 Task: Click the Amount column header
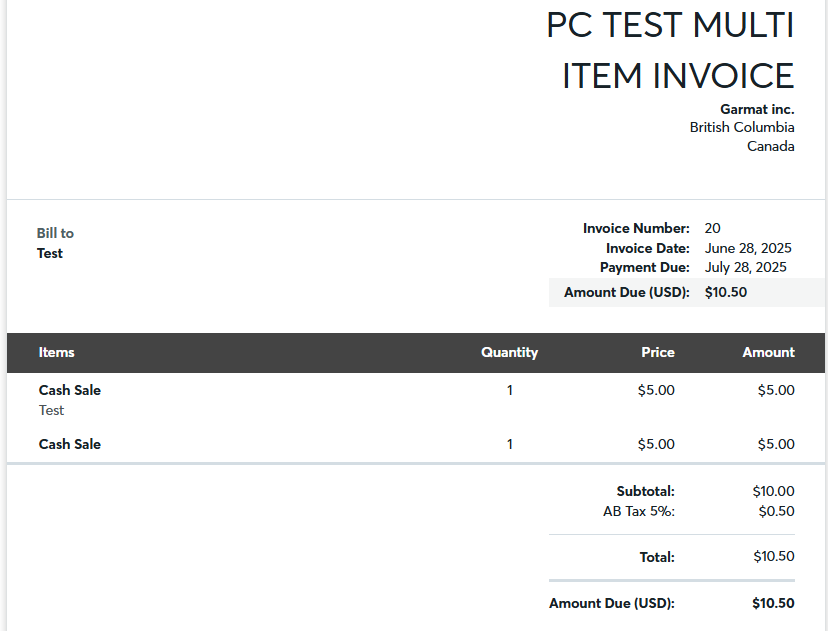pyautogui.click(x=768, y=352)
